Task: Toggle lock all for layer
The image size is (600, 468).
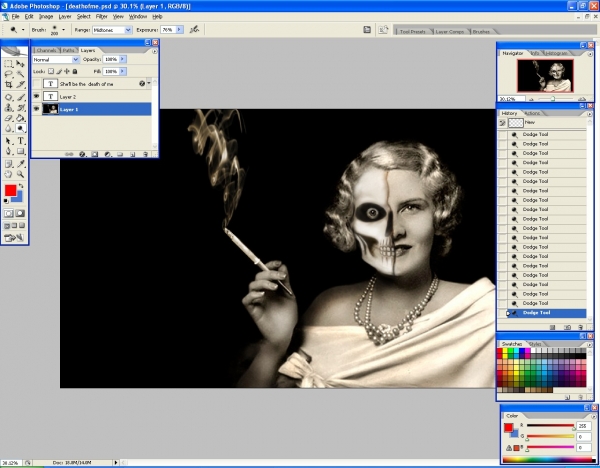Action: 75,71
